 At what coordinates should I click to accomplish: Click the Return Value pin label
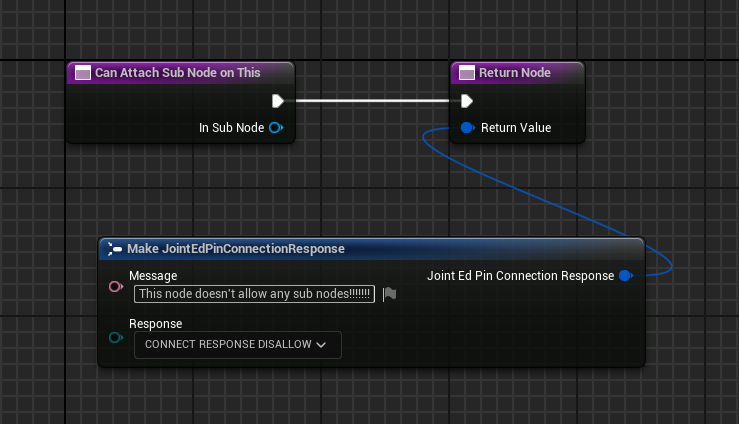[515, 128]
